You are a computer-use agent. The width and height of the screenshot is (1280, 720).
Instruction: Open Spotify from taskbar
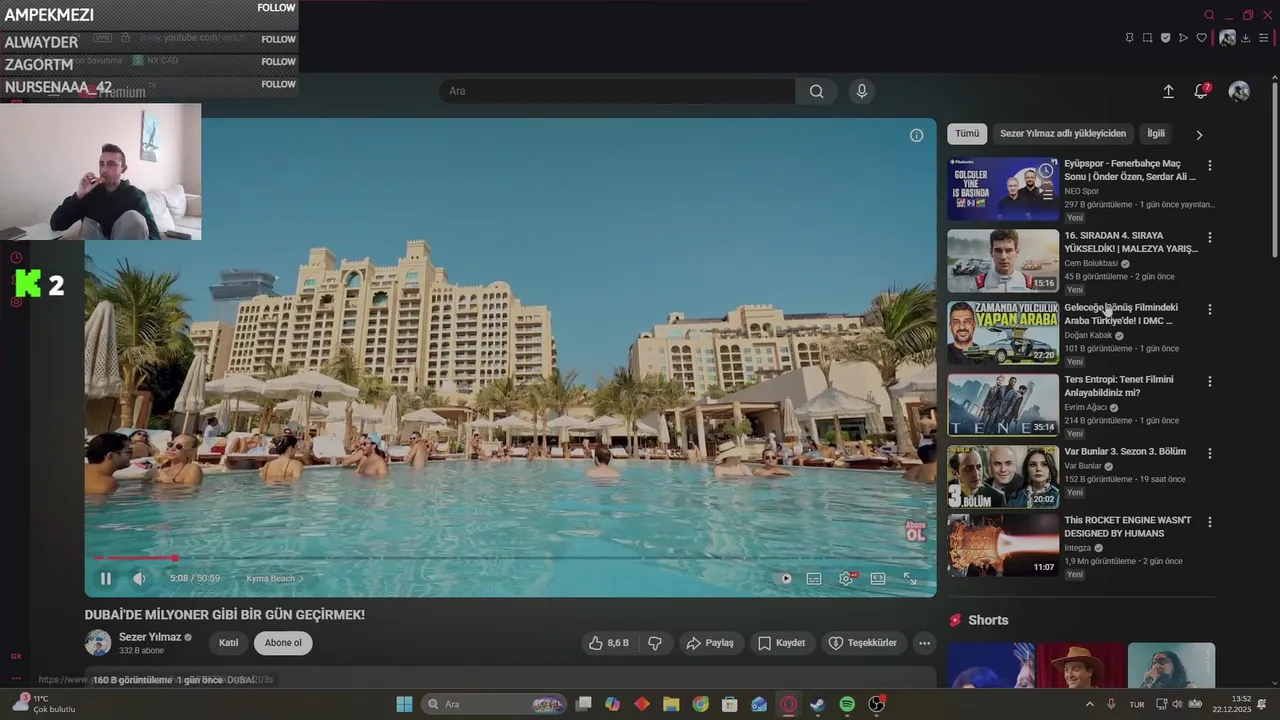click(847, 704)
